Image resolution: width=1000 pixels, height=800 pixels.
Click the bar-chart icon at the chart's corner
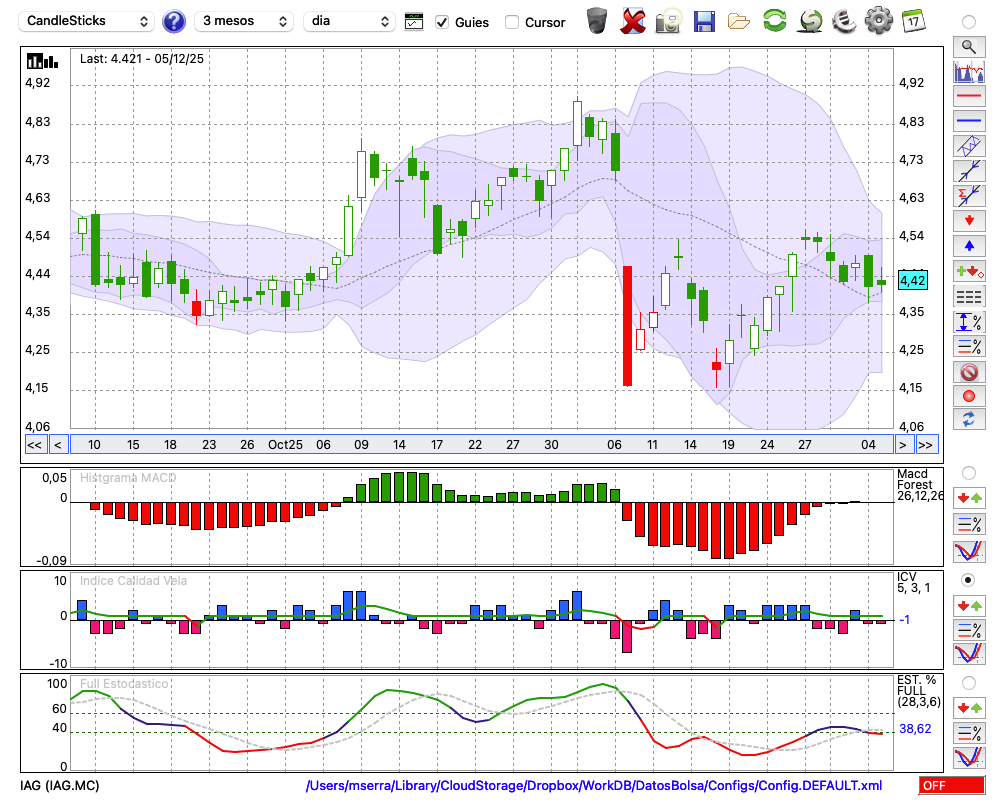pos(42,61)
